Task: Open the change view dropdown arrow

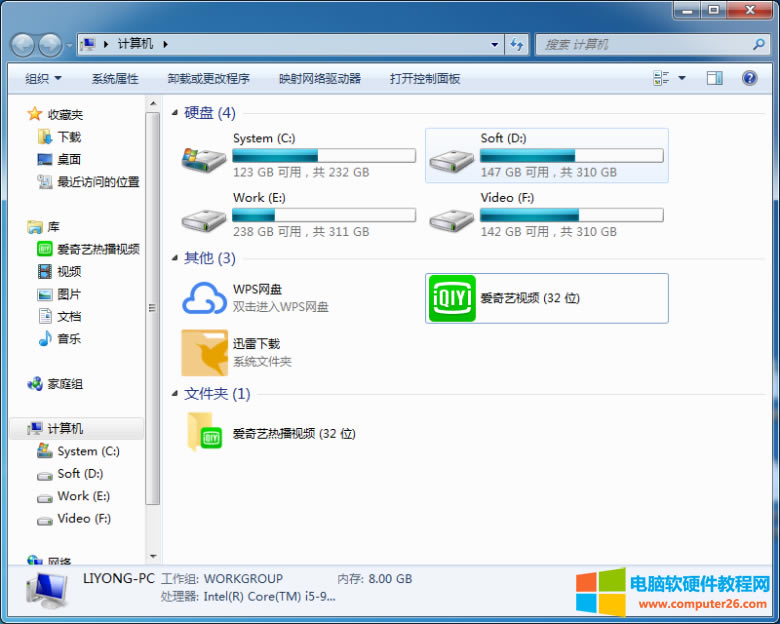Action: (x=682, y=78)
